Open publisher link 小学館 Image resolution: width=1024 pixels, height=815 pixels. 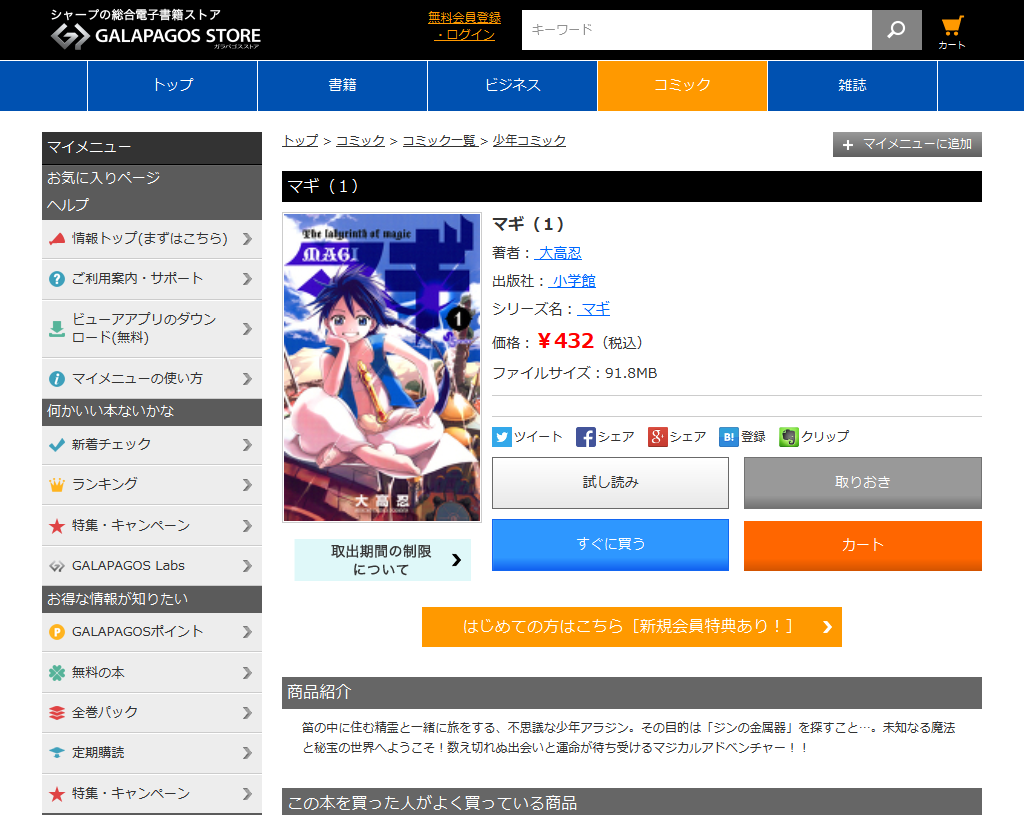(572, 281)
